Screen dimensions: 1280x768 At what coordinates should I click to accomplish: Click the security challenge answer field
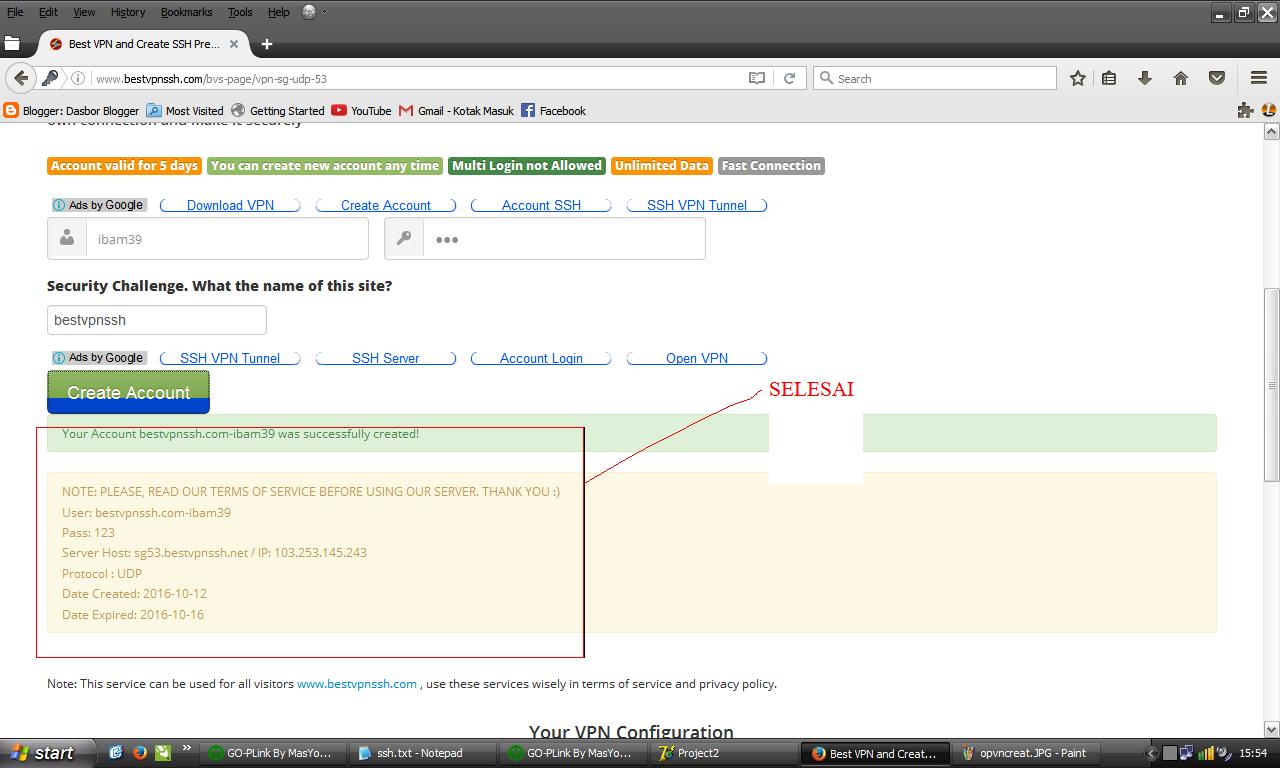pos(157,320)
